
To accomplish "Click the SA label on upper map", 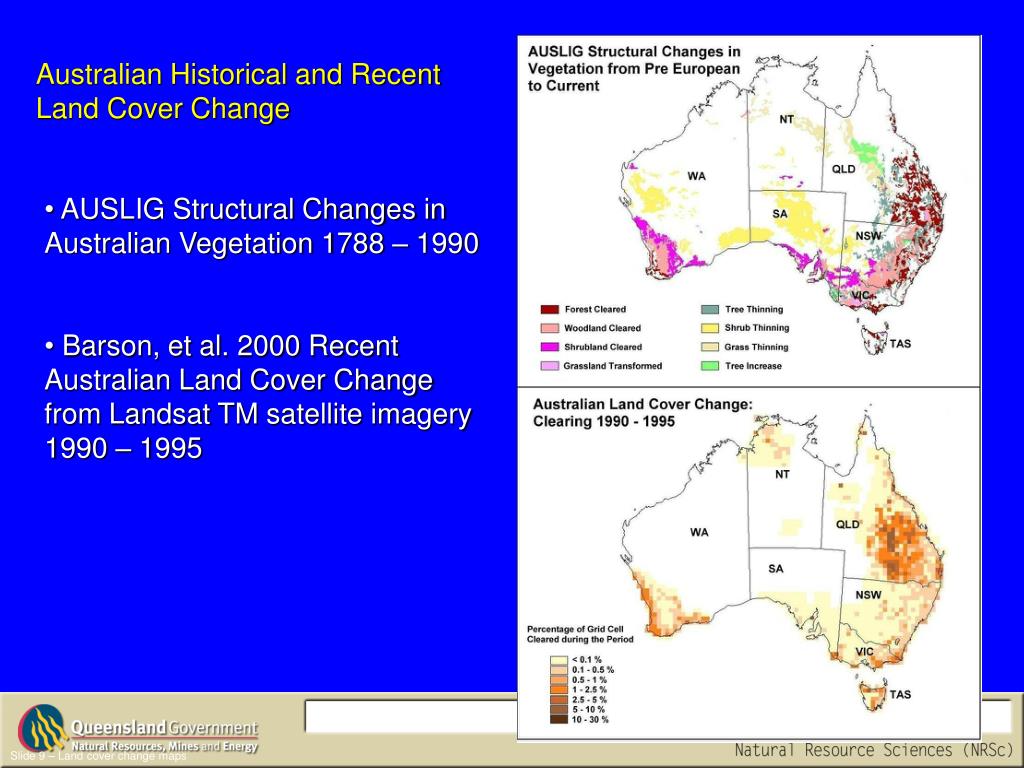I will click(780, 214).
